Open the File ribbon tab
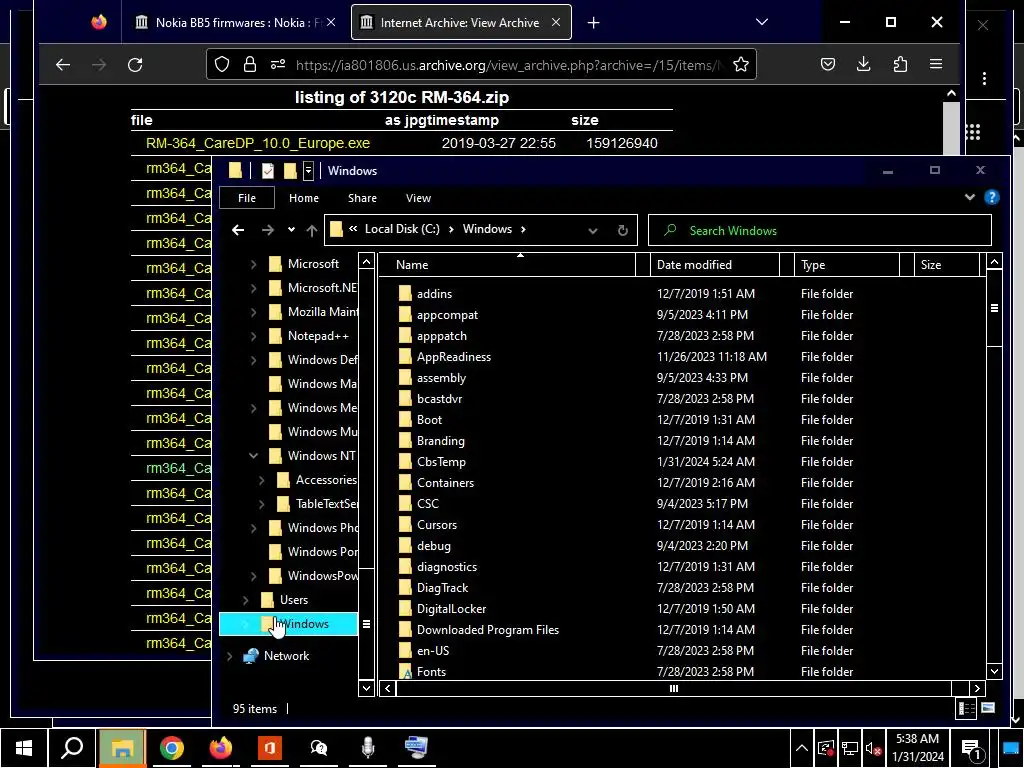This screenshot has height=768, width=1024. 247,198
